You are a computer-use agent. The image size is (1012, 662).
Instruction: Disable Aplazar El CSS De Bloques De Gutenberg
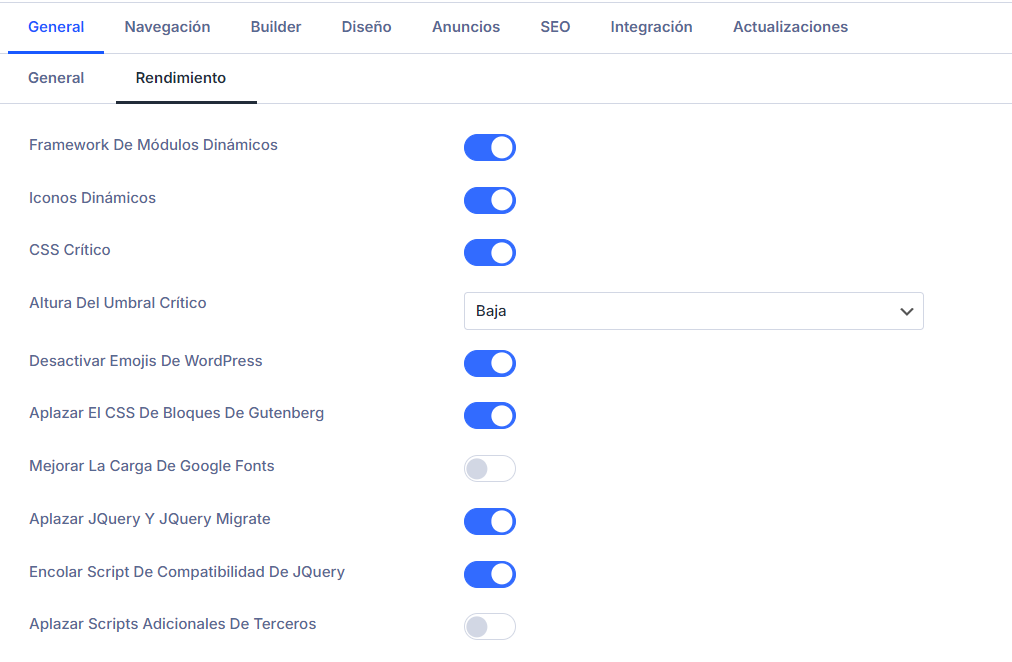coord(490,416)
